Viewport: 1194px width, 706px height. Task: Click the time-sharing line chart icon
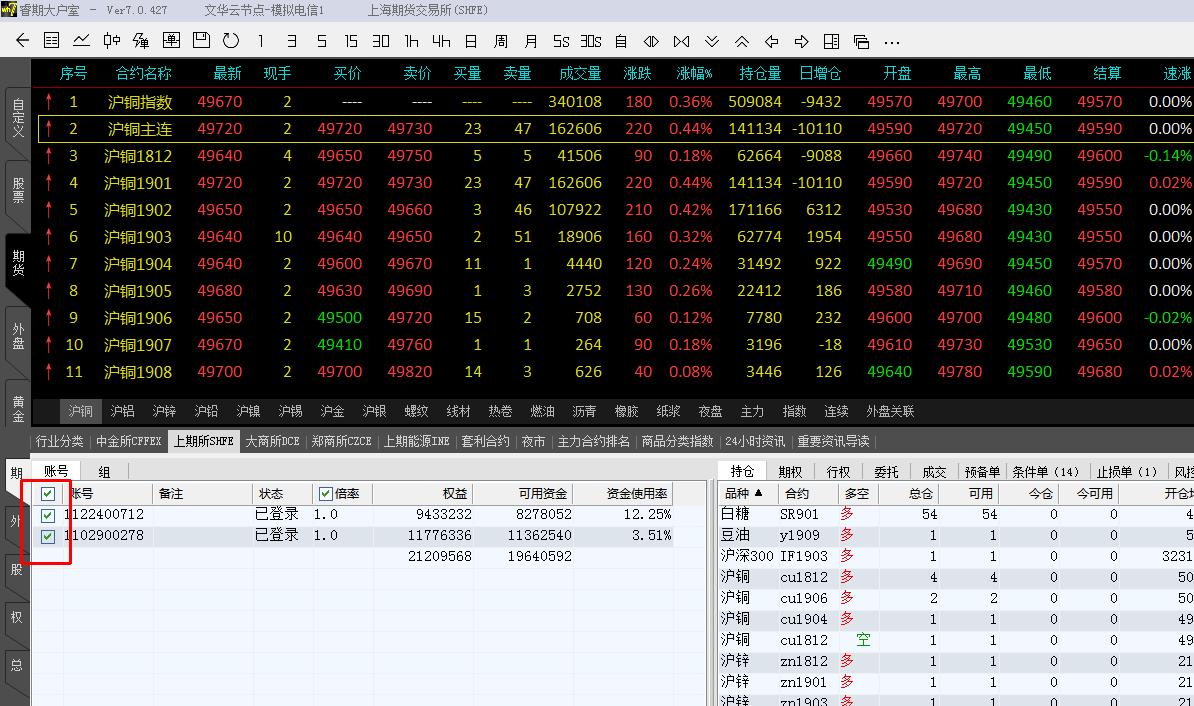[81, 41]
